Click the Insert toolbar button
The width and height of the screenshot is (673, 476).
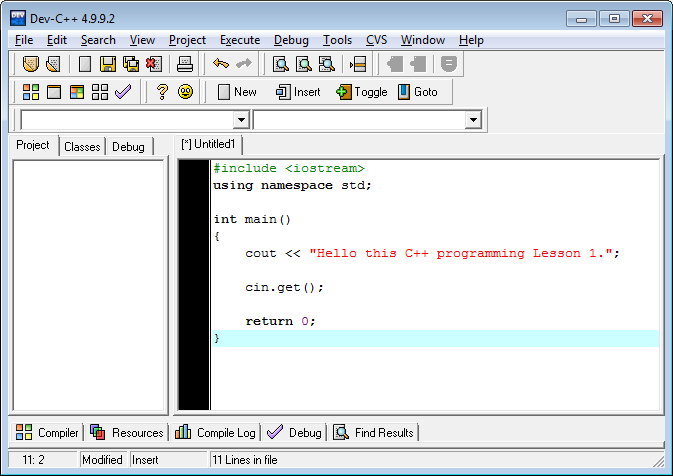point(298,91)
